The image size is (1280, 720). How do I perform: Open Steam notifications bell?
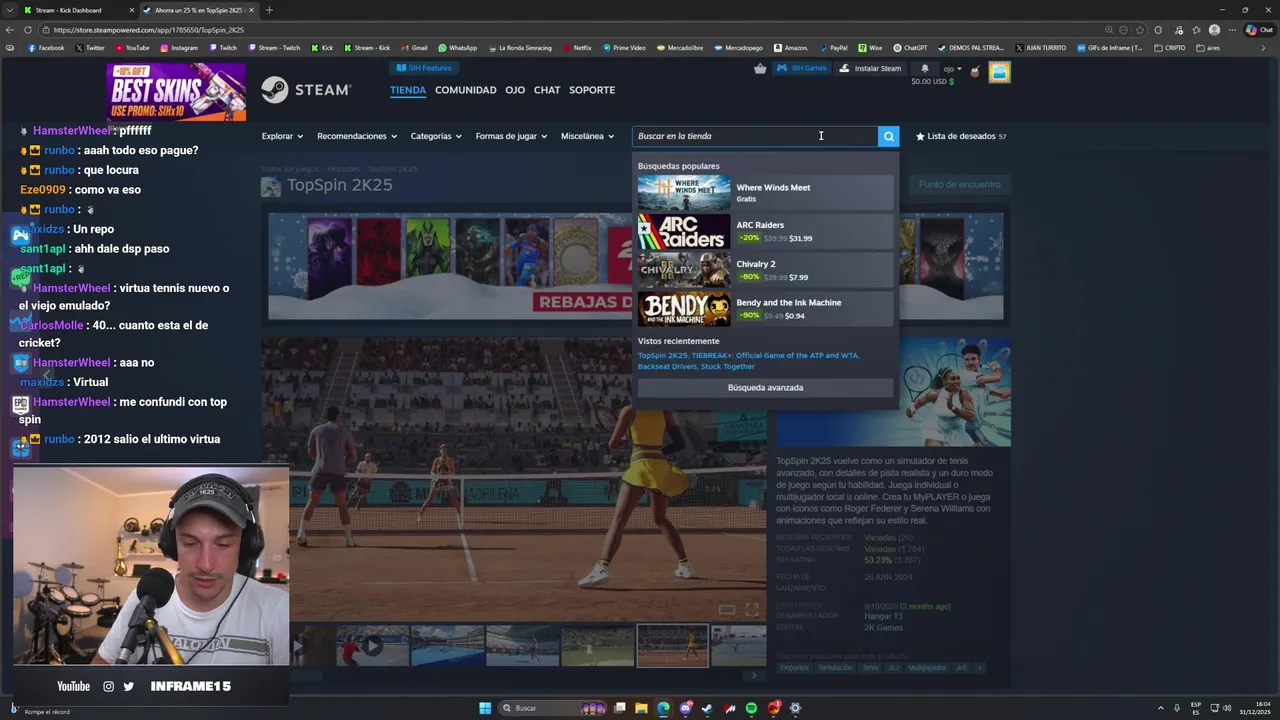pyautogui.click(x=925, y=69)
